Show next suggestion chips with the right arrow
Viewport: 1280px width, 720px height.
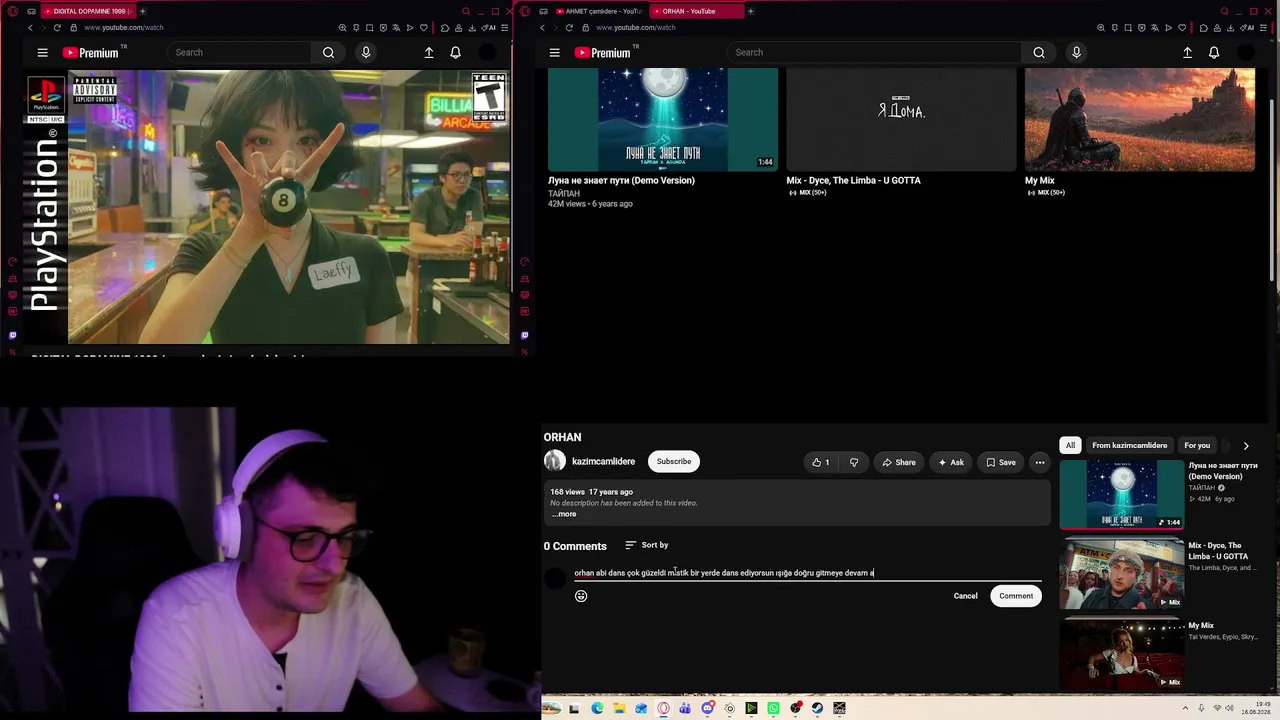click(x=1246, y=446)
